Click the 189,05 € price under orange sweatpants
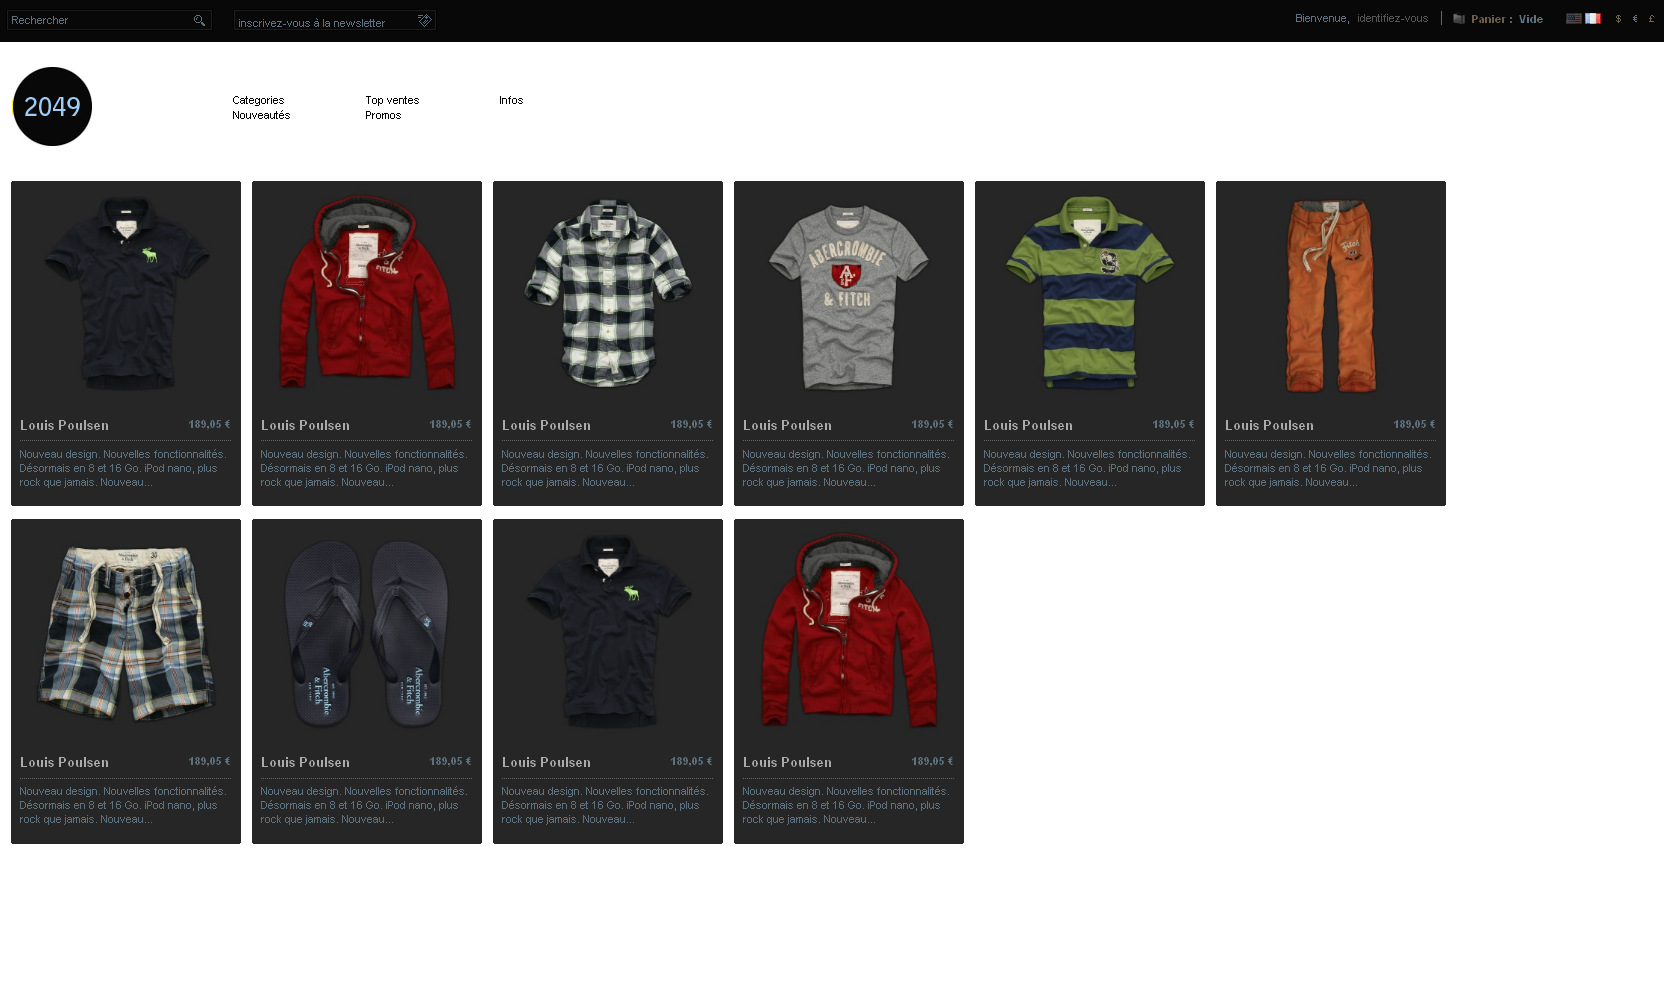Screen dimensions: 1664x989 click(x=1414, y=424)
